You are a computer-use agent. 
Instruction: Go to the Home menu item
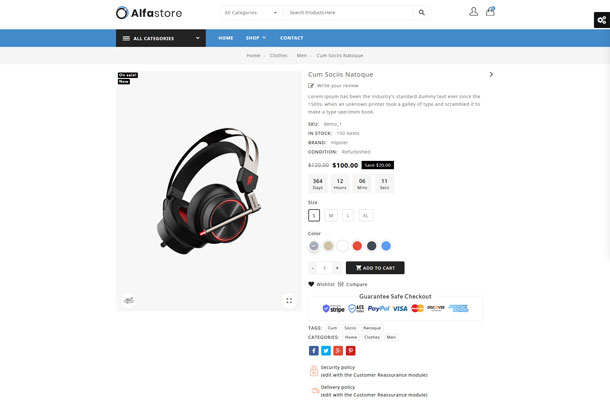226,38
